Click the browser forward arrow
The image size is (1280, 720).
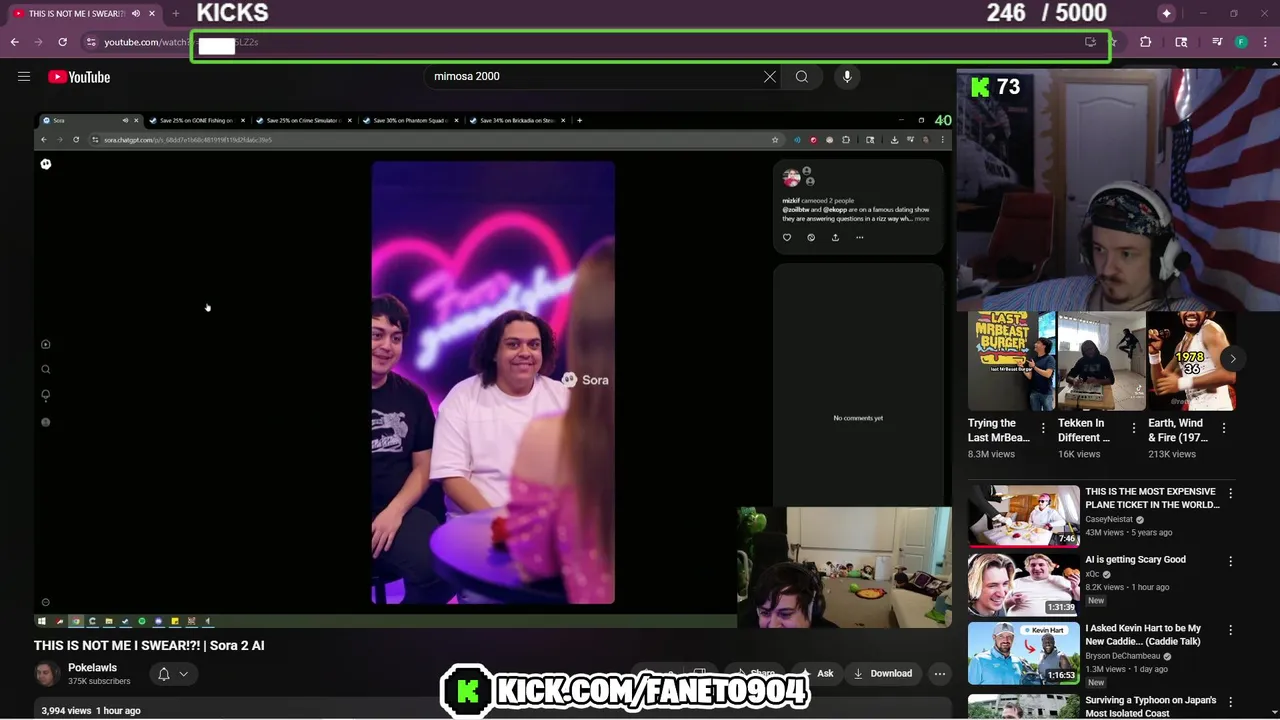(x=38, y=42)
